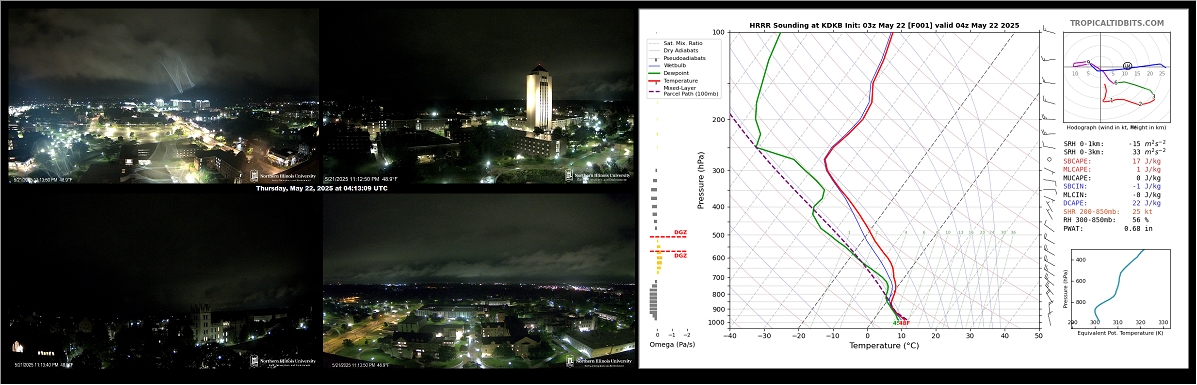Open the webcam view with light beams in clouds
This screenshot has width=1197, height=385.
point(163,96)
